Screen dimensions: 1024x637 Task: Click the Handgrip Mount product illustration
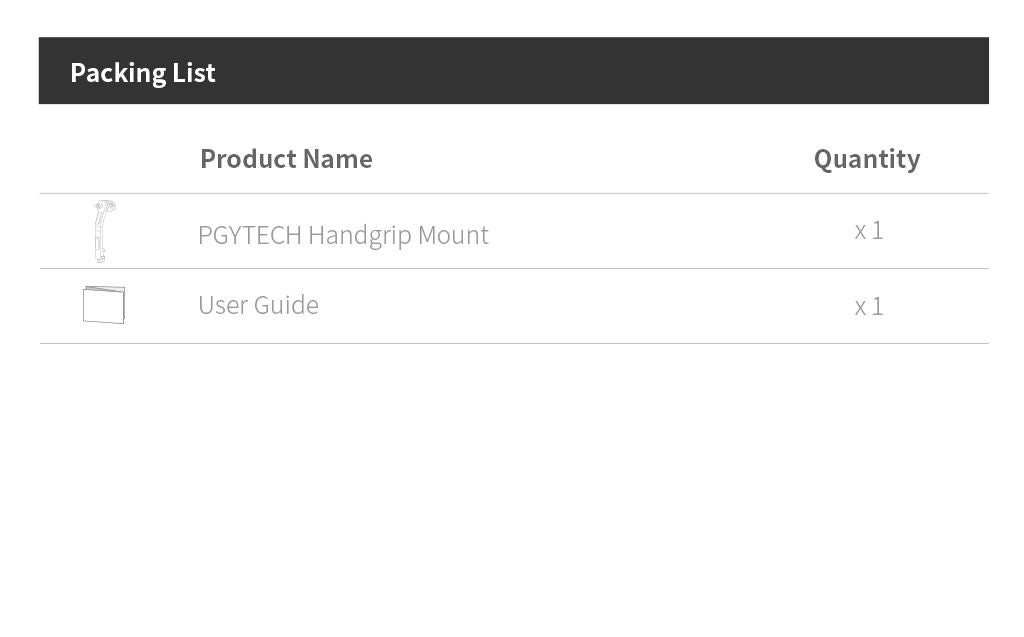[103, 231]
